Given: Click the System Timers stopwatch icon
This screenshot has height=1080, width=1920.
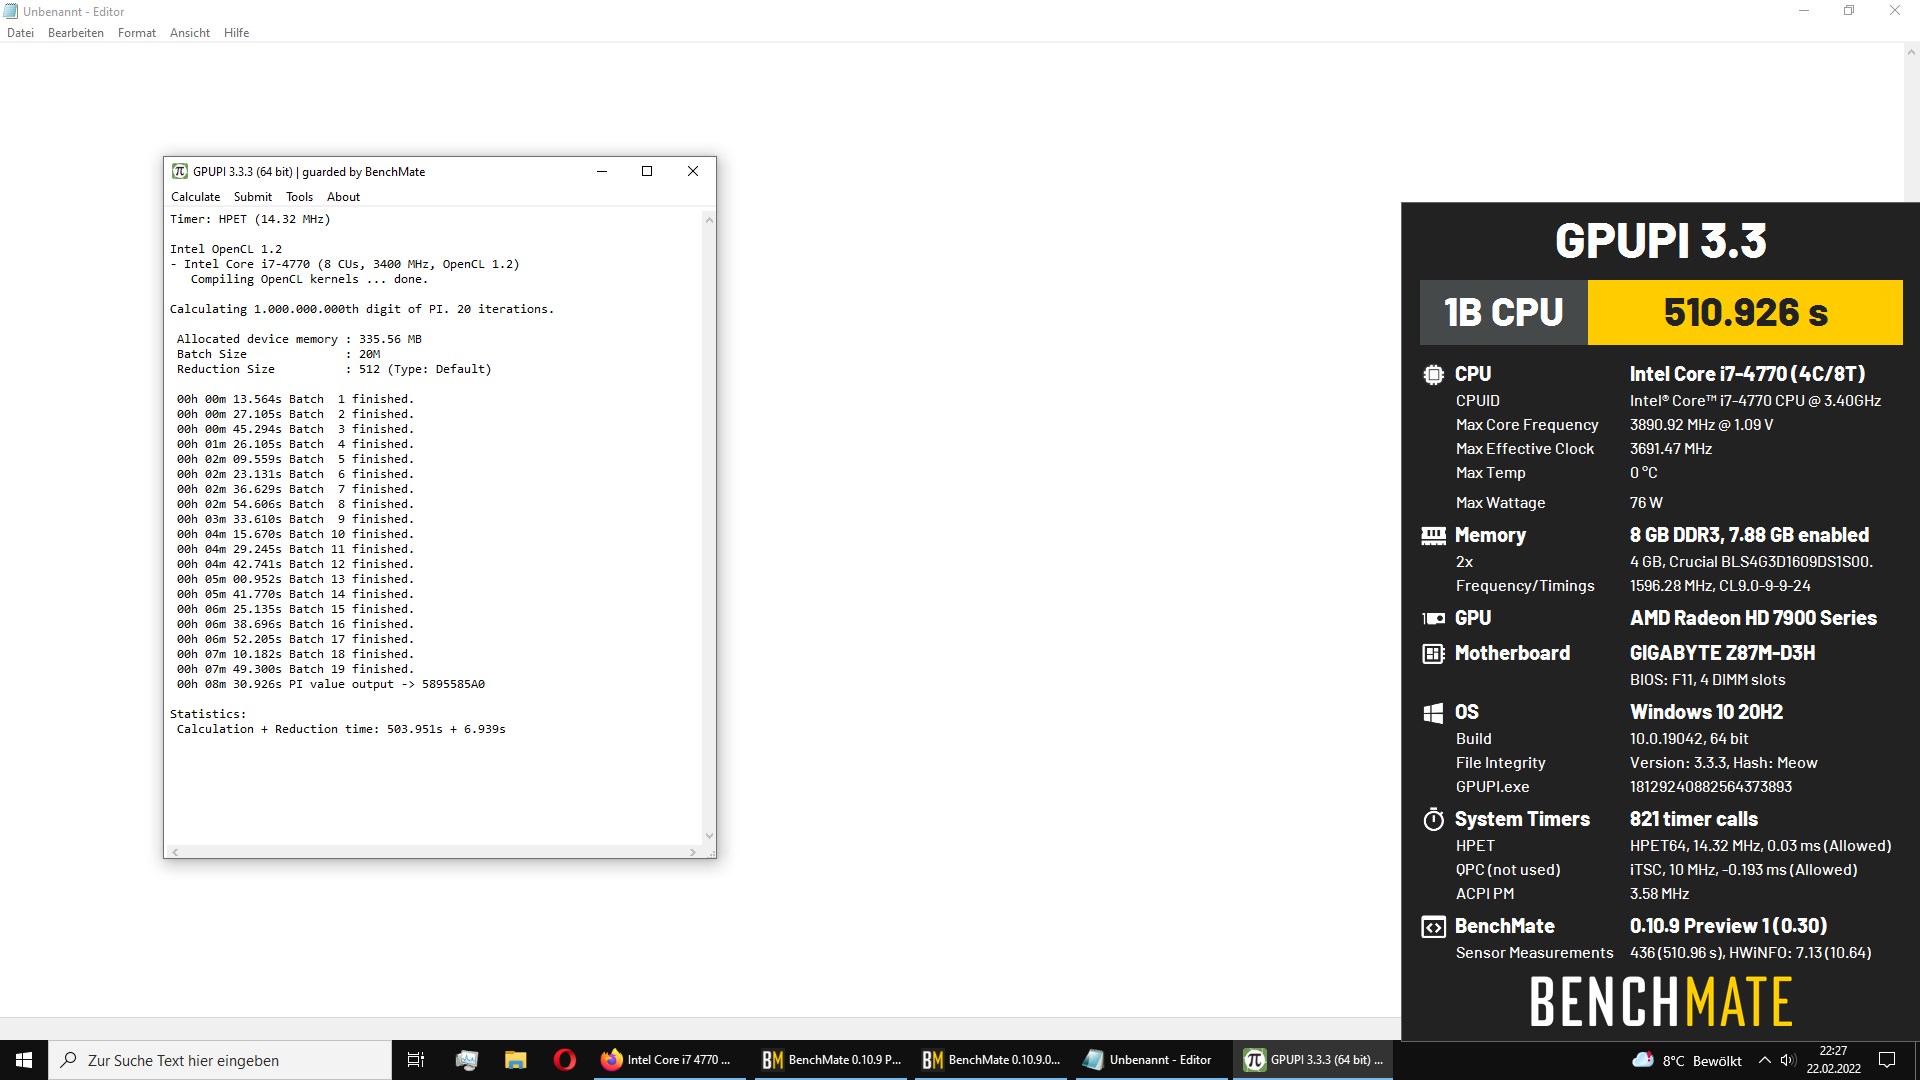Looking at the screenshot, I should (x=1433, y=820).
